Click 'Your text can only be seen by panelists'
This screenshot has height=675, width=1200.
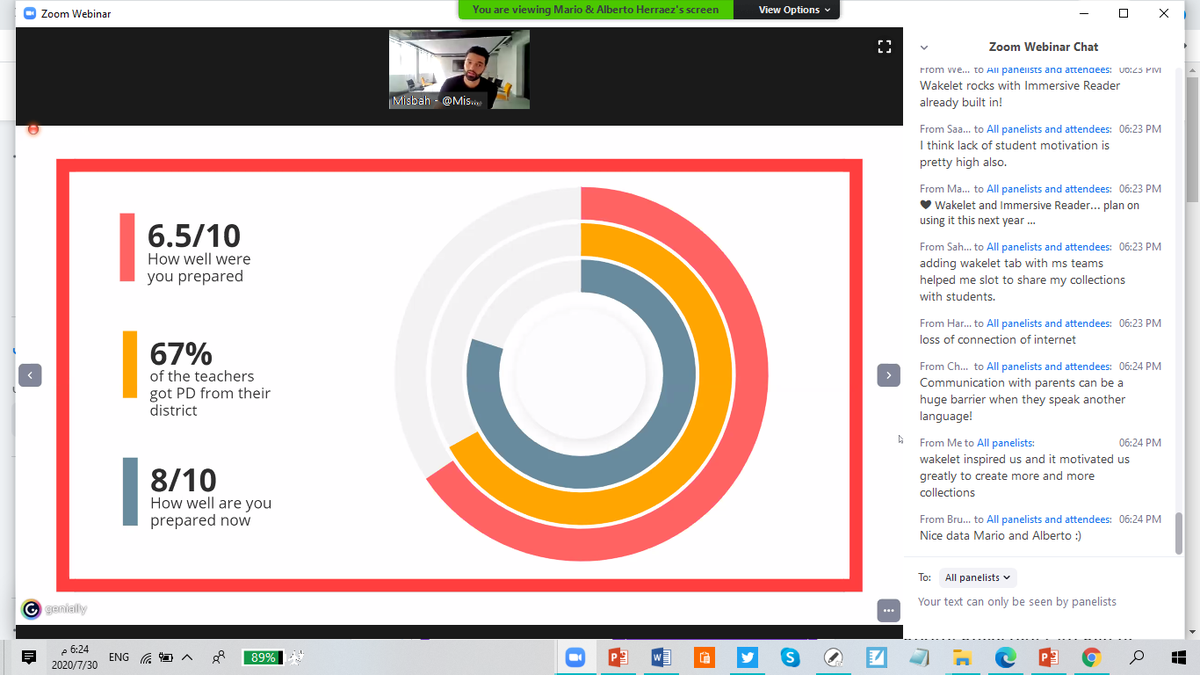pos(1017,602)
